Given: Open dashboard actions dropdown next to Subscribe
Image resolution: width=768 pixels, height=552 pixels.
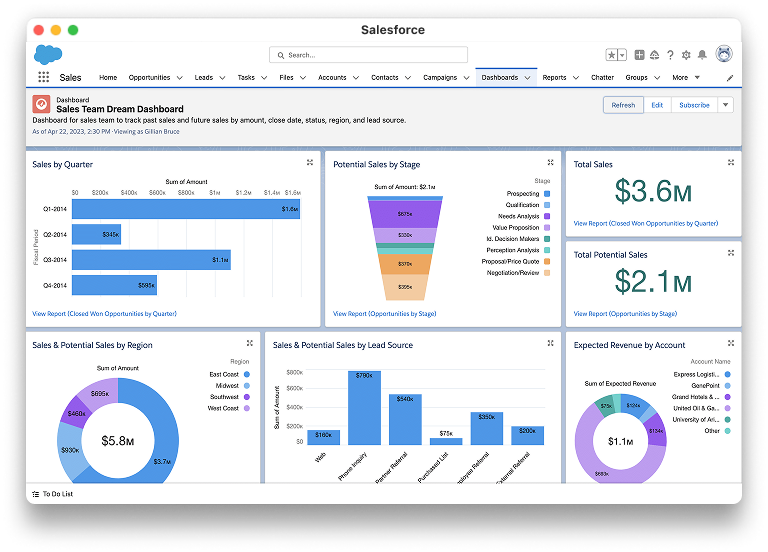Looking at the screenshot, I should click(x=725, y=105).
